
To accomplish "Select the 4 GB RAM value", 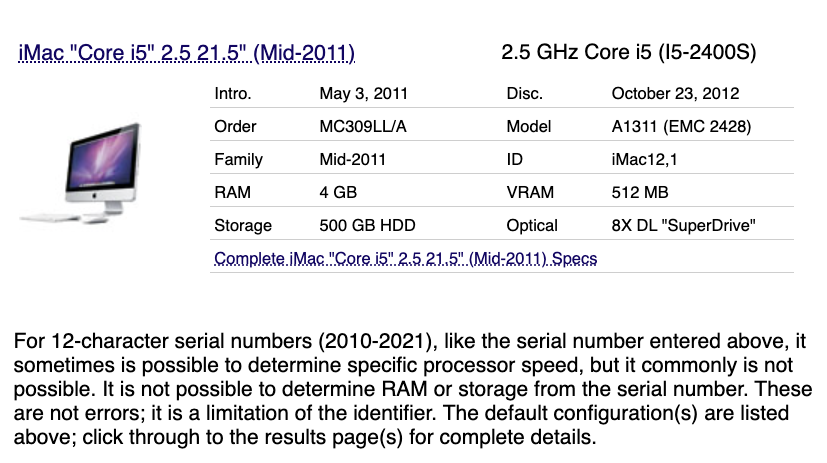I will (338, 192).
